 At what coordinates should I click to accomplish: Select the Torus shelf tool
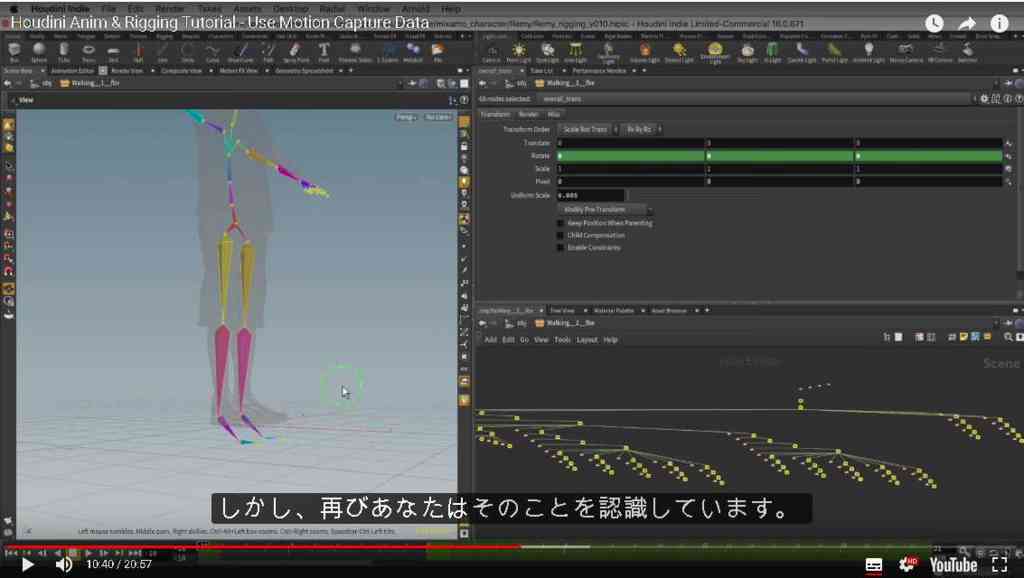[x=88, y=52]
